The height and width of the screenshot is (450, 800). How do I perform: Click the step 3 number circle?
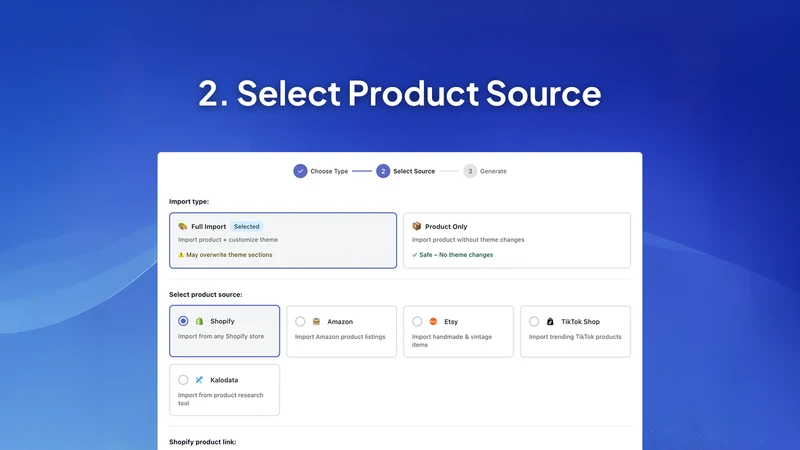tap(470, 171)
